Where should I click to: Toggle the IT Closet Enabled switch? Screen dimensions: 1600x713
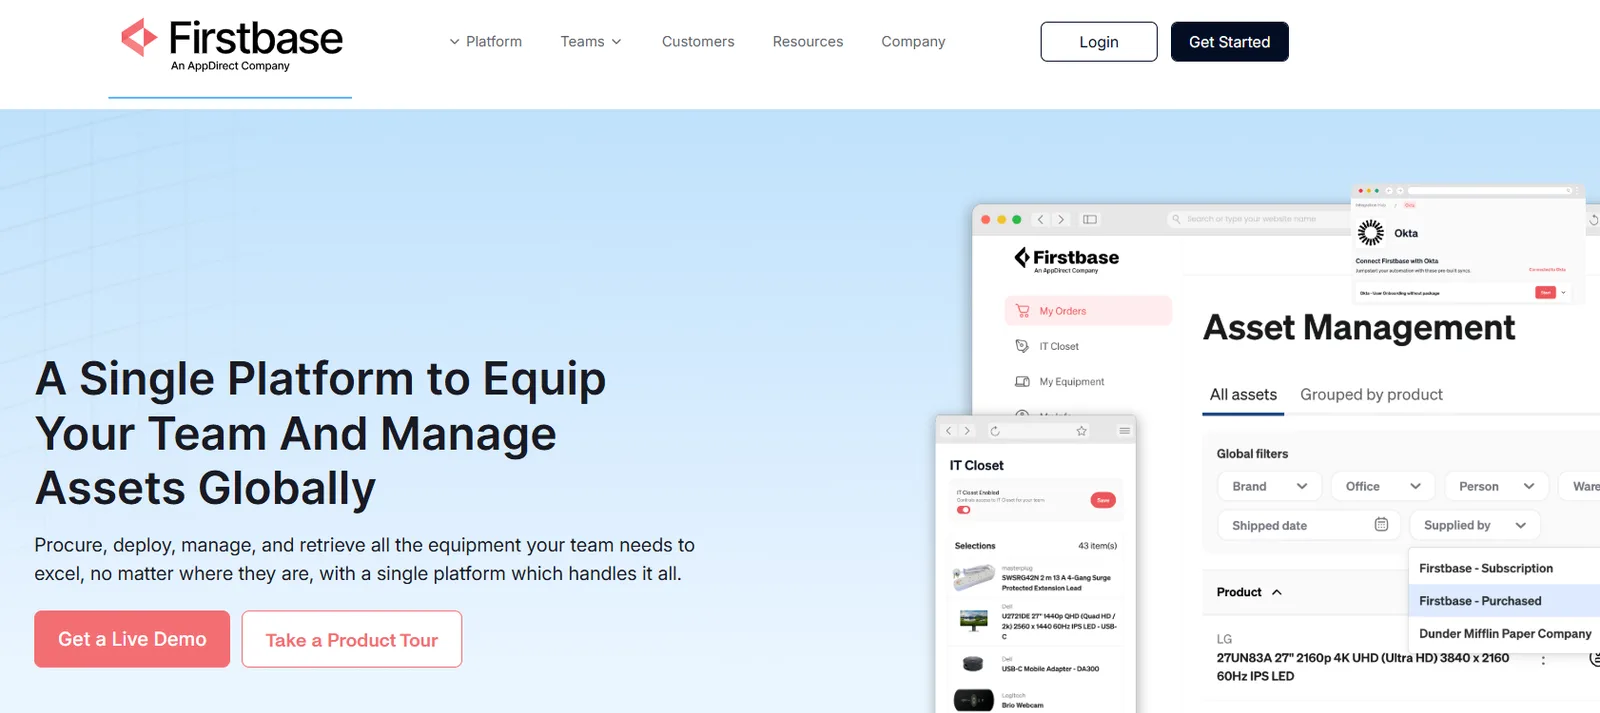pos(964,510)
